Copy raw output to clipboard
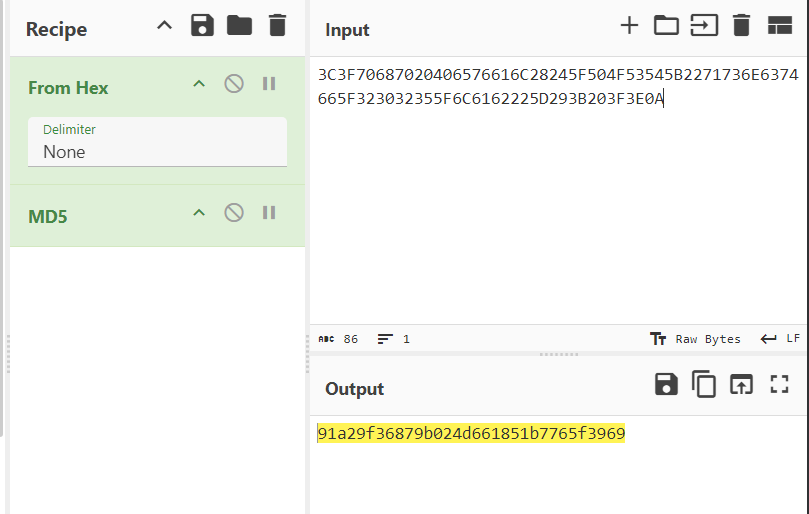 (704, 384)
